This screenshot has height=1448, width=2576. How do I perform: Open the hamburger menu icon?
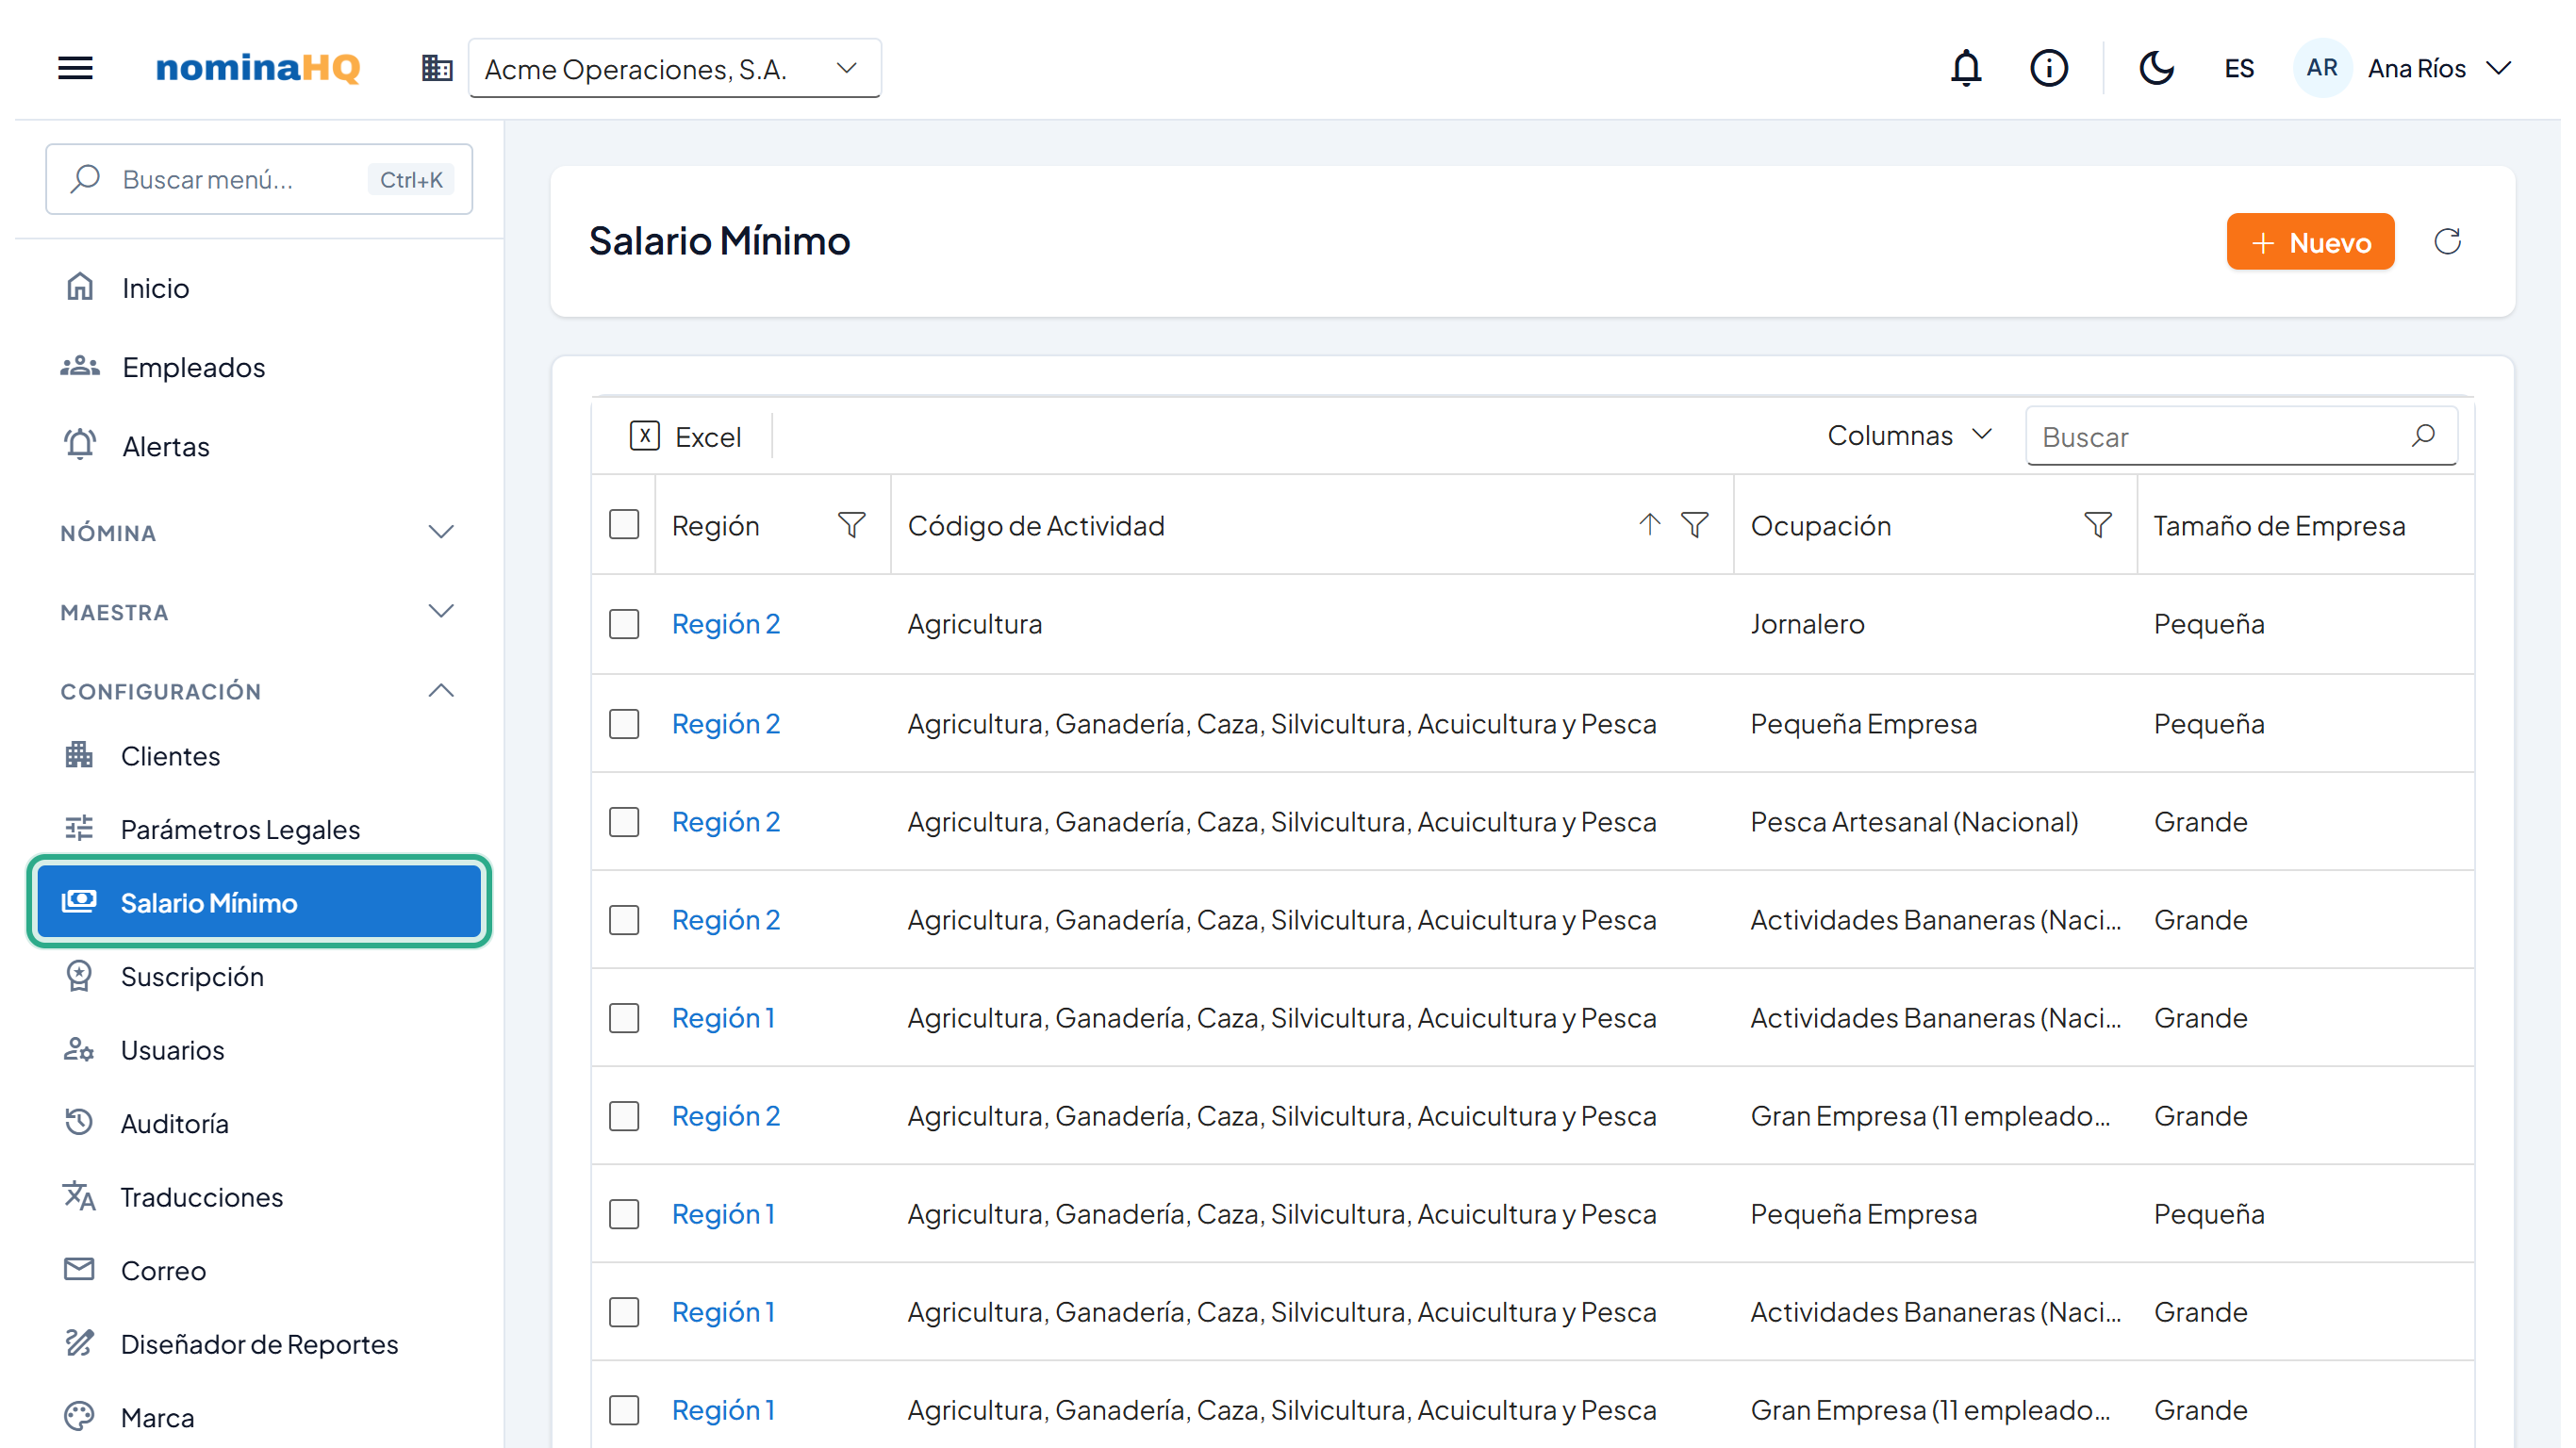tap(75, 68)
